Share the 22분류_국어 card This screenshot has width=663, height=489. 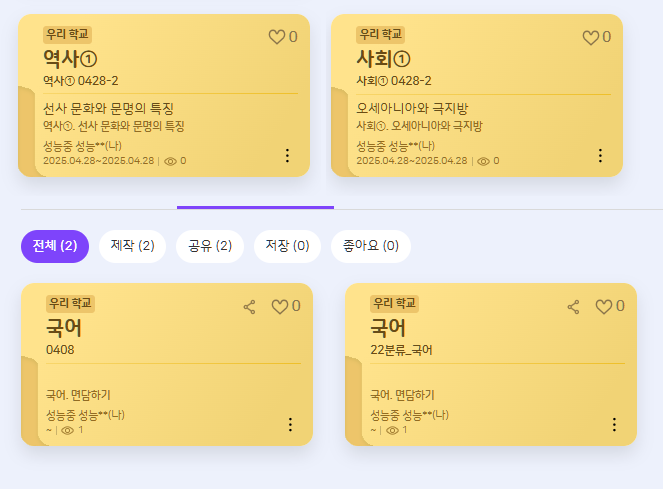point(574,307)
